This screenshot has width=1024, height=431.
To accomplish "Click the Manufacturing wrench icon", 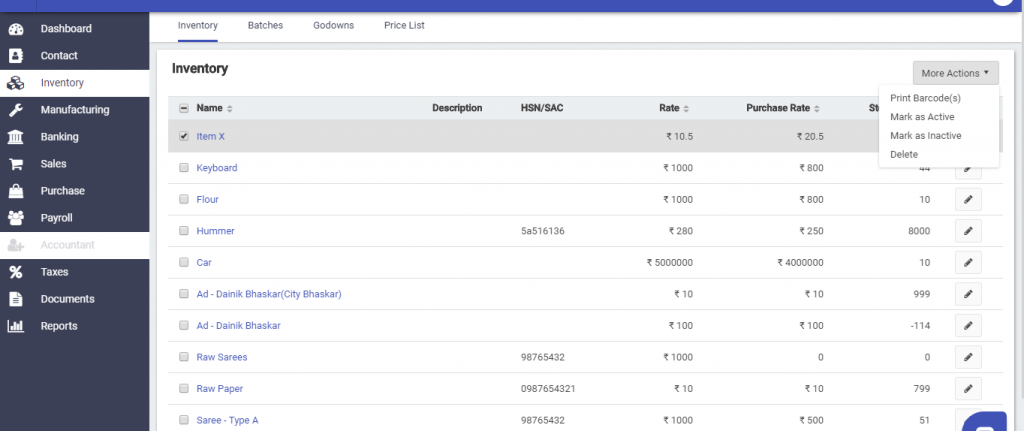I will tap(16, 110).
